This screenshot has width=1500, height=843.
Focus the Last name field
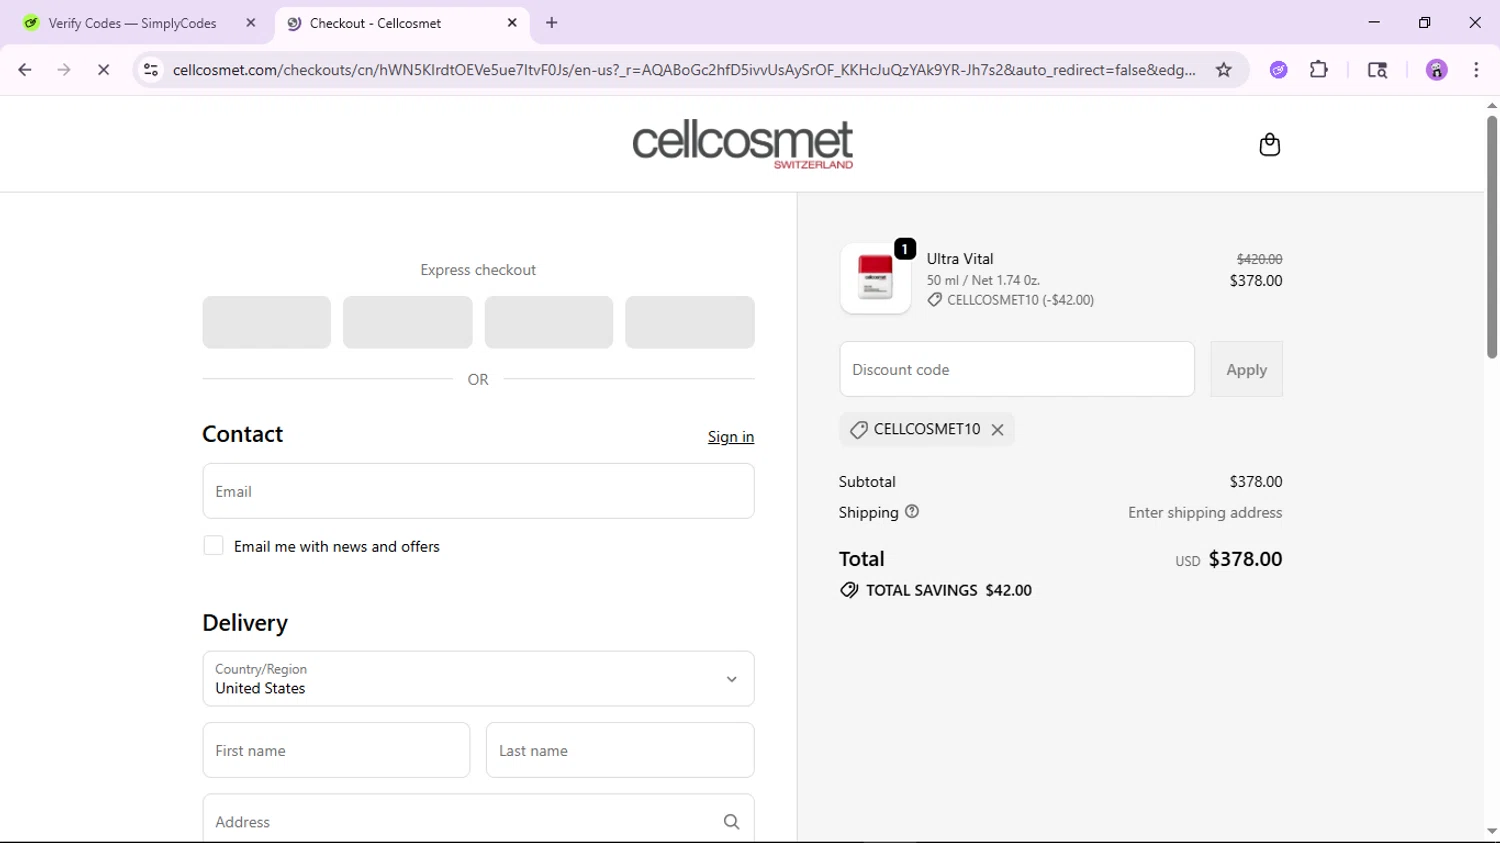620,750
